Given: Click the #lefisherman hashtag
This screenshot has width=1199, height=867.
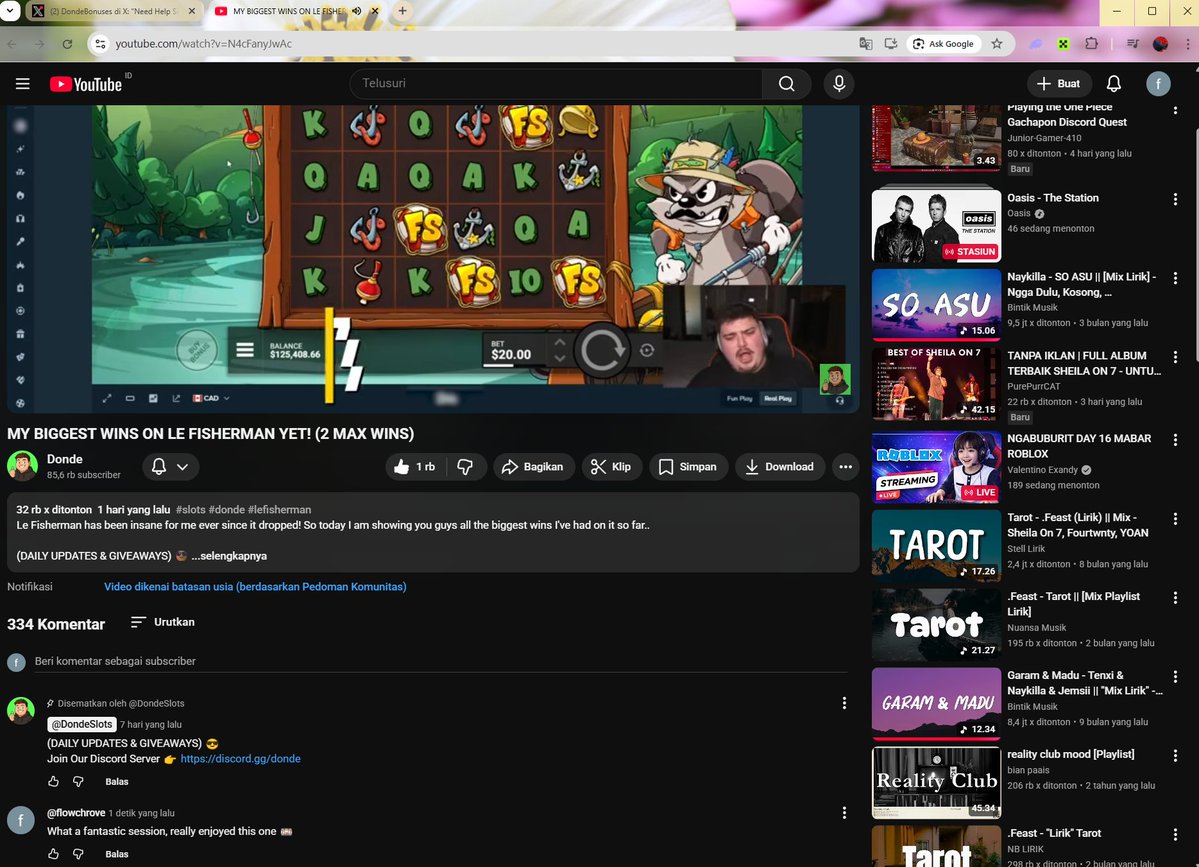Looking at the screenshot, I should point(279,509).
